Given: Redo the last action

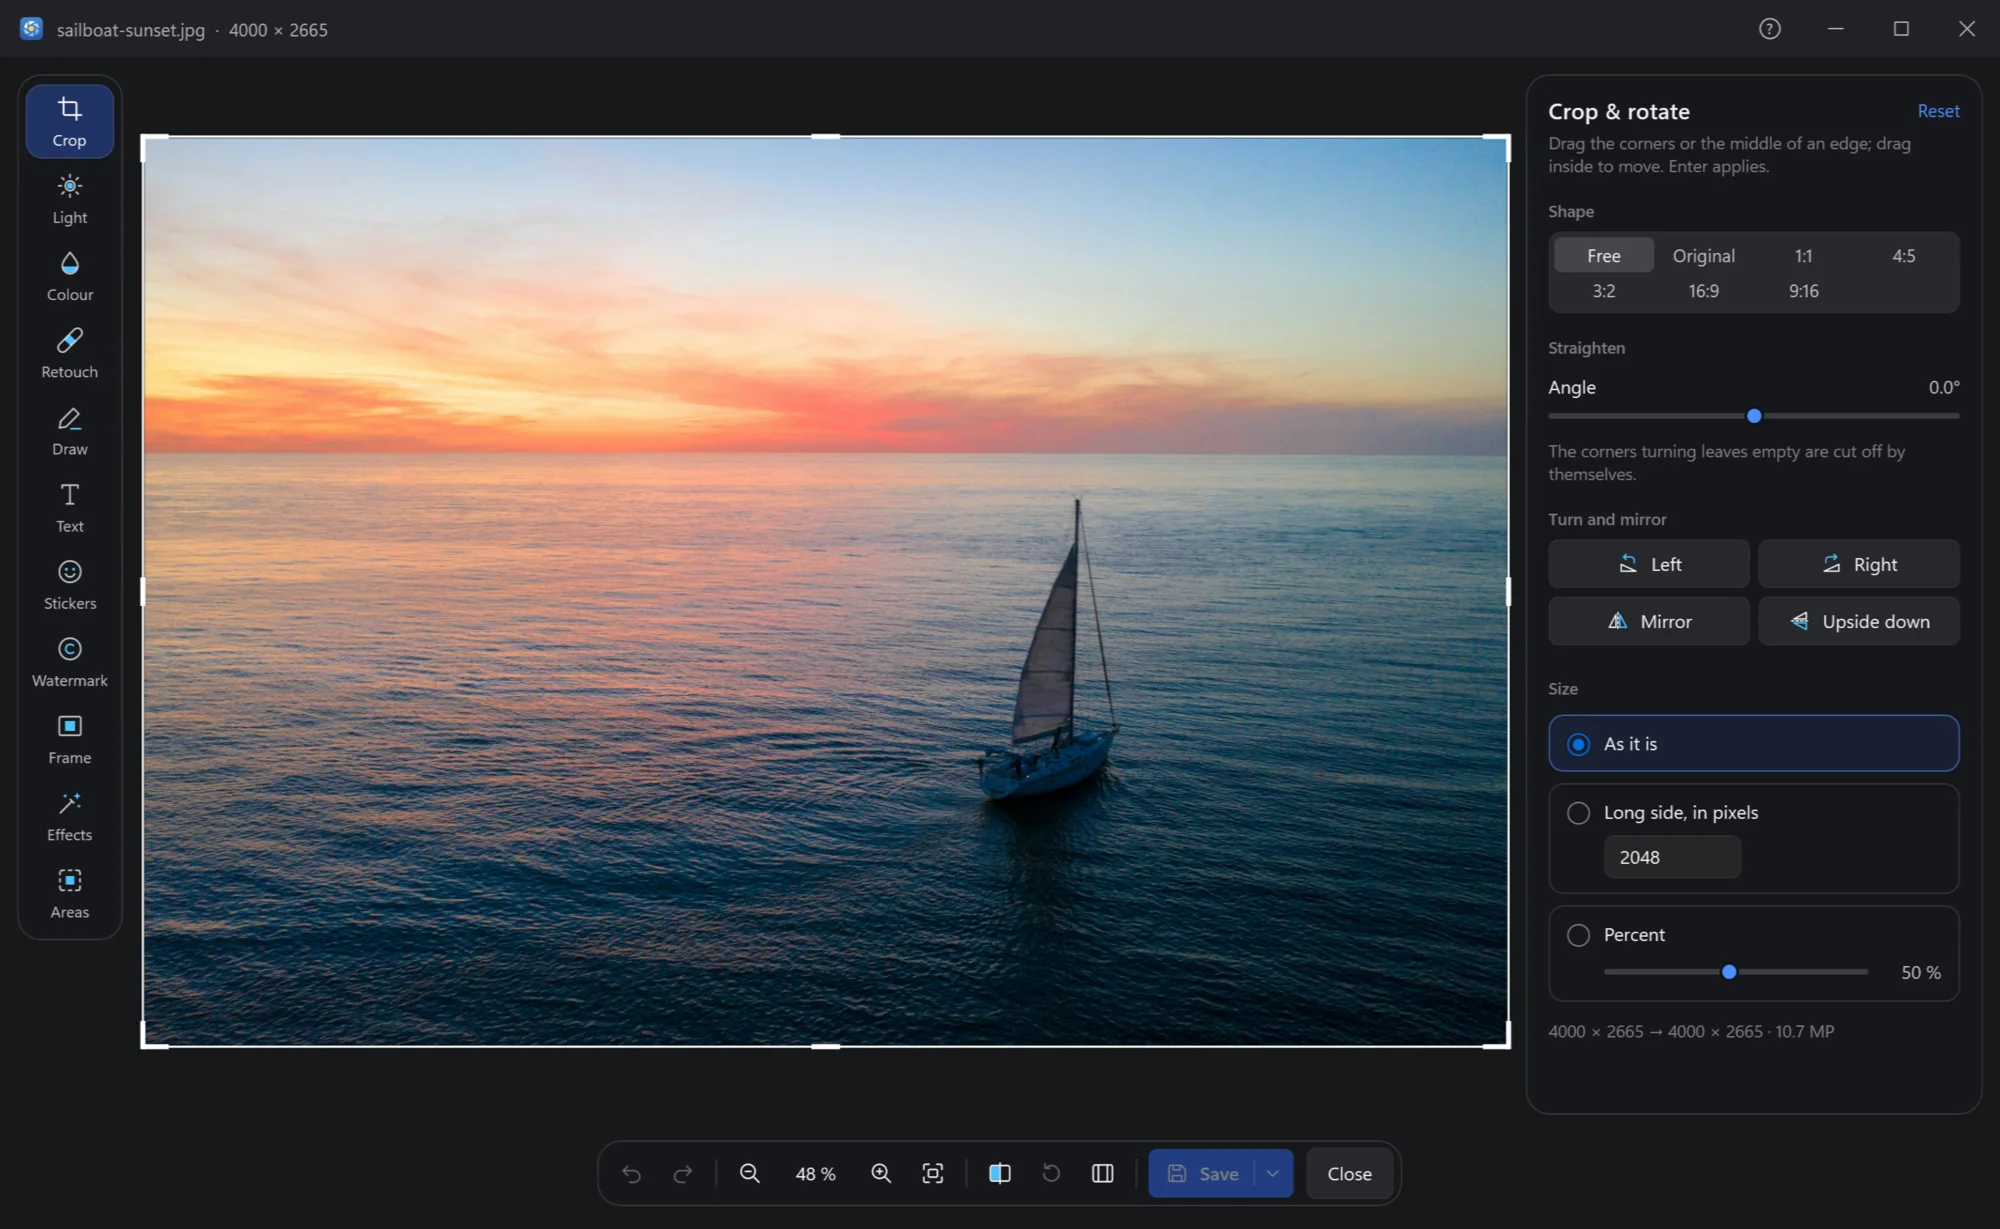Looking at the screenshot, I should pos(683,1173).
